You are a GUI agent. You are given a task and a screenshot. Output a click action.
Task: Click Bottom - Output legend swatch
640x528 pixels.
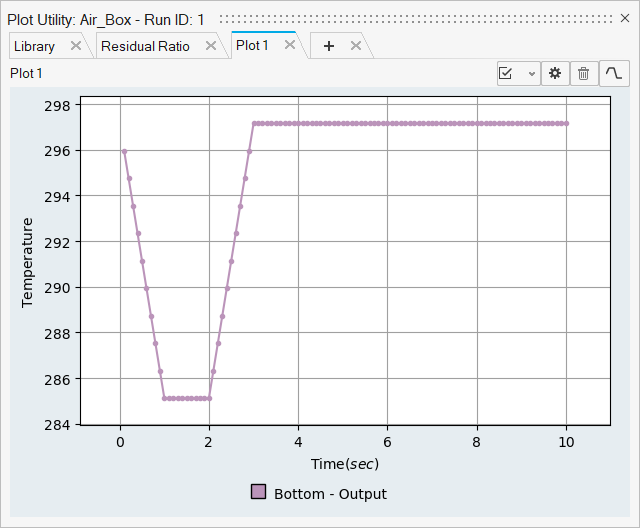258,492
